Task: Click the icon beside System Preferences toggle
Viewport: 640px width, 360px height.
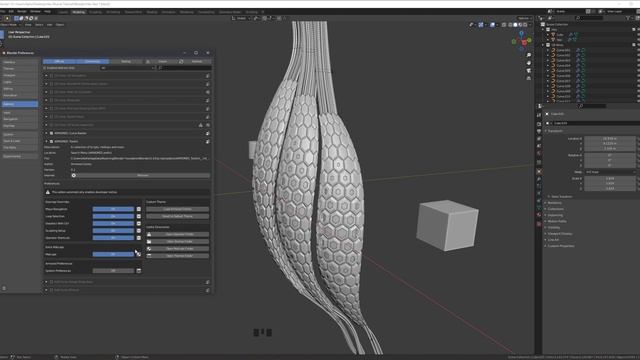Action: pos(138,271)
